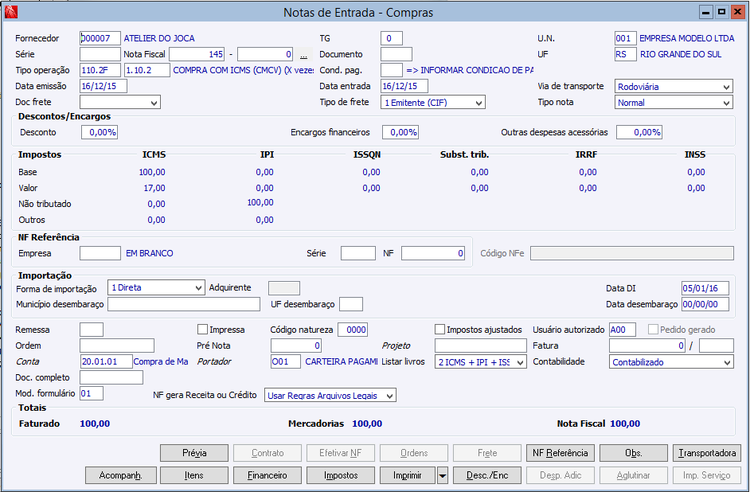
Task: Maximize the Notas de Entrada window
Action: coord(721,12)
